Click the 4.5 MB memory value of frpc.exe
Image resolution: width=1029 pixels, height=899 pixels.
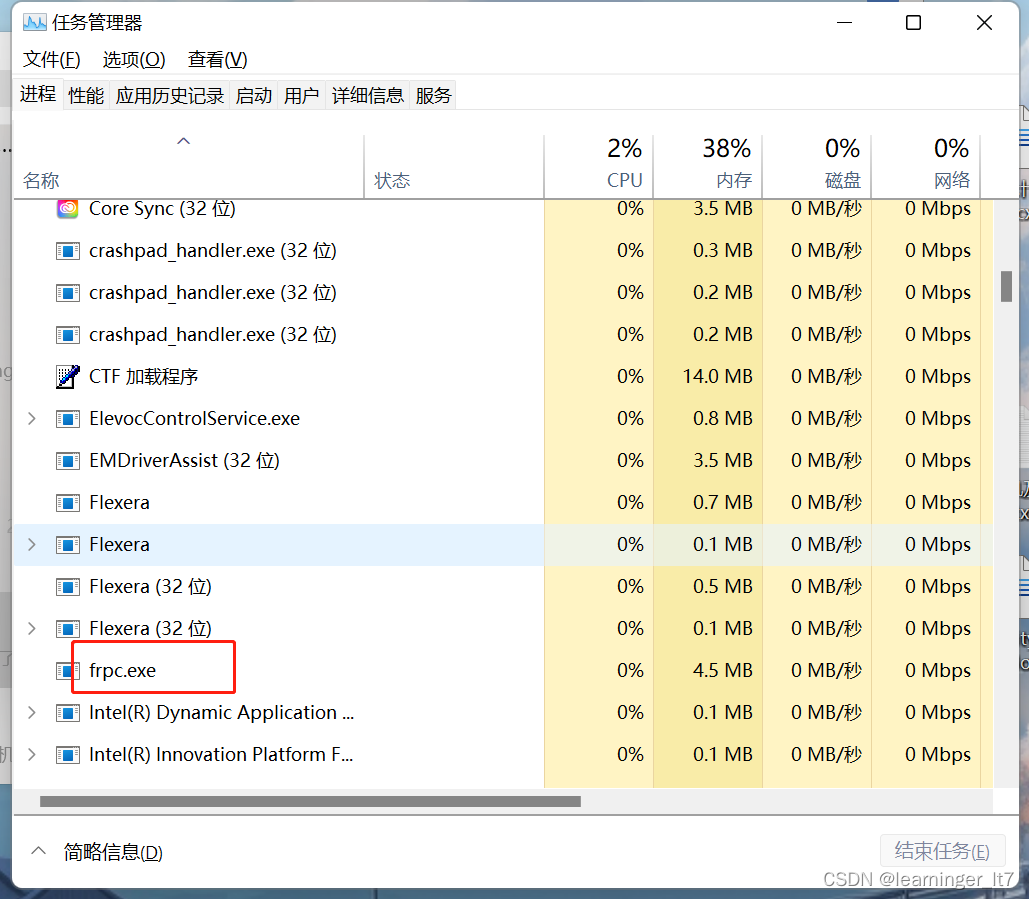(x=723, y=671)
